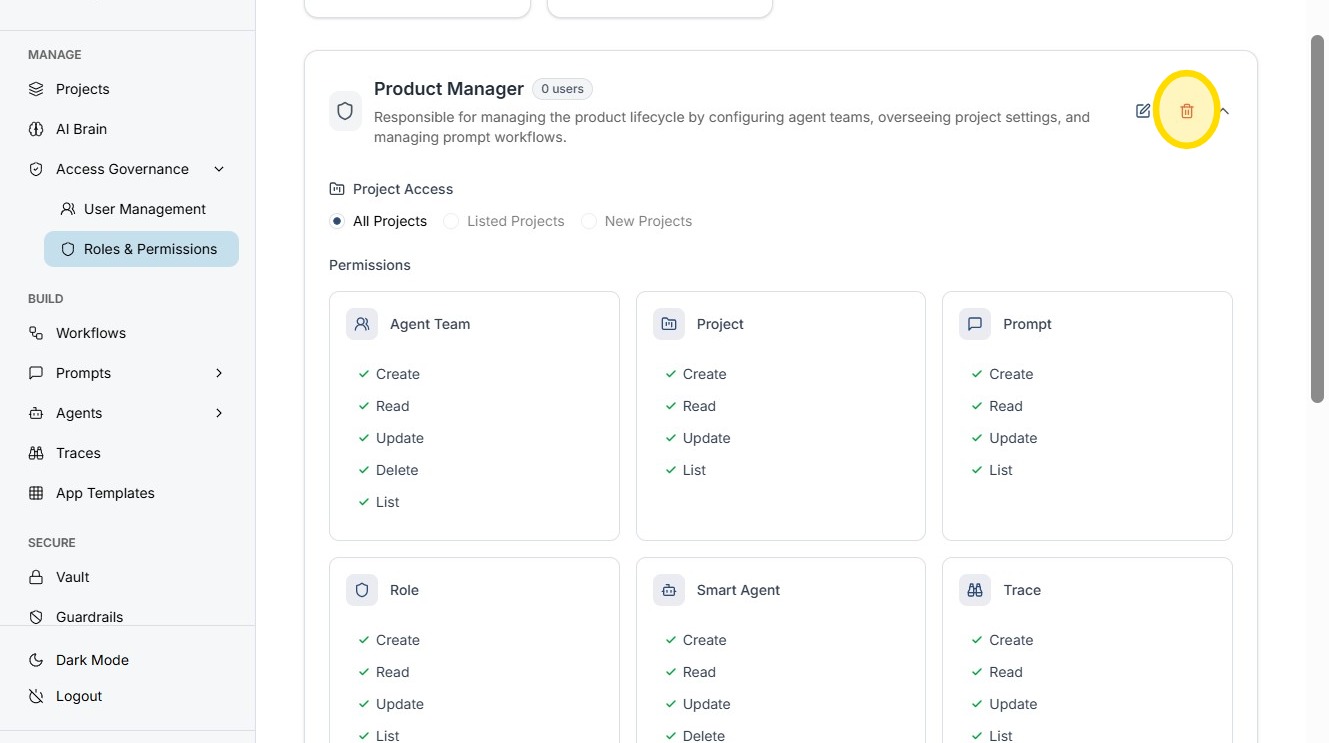Click the Product Manager shield icon

[x=345, y=111]
